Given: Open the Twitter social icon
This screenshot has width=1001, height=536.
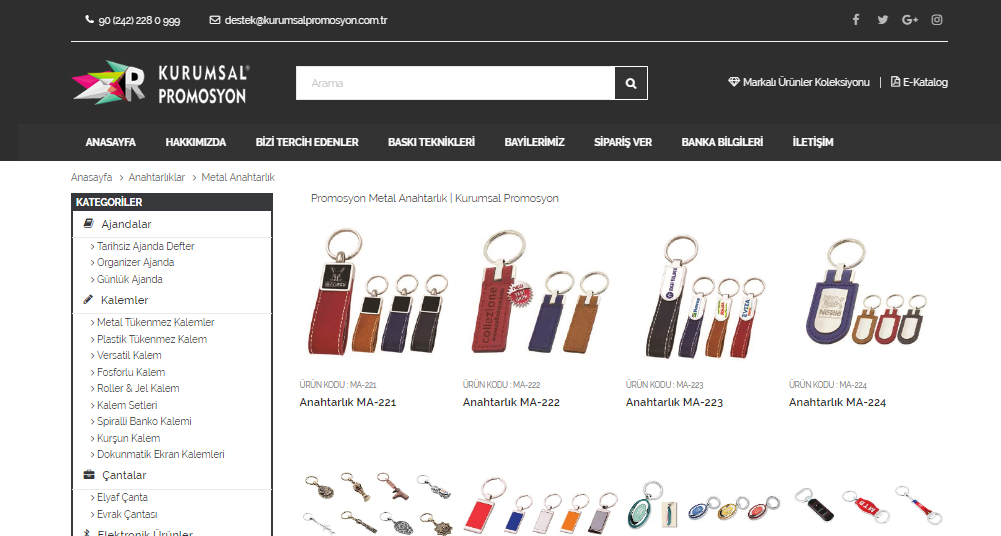Looking at the screenshot, I should tap(883, 20).
